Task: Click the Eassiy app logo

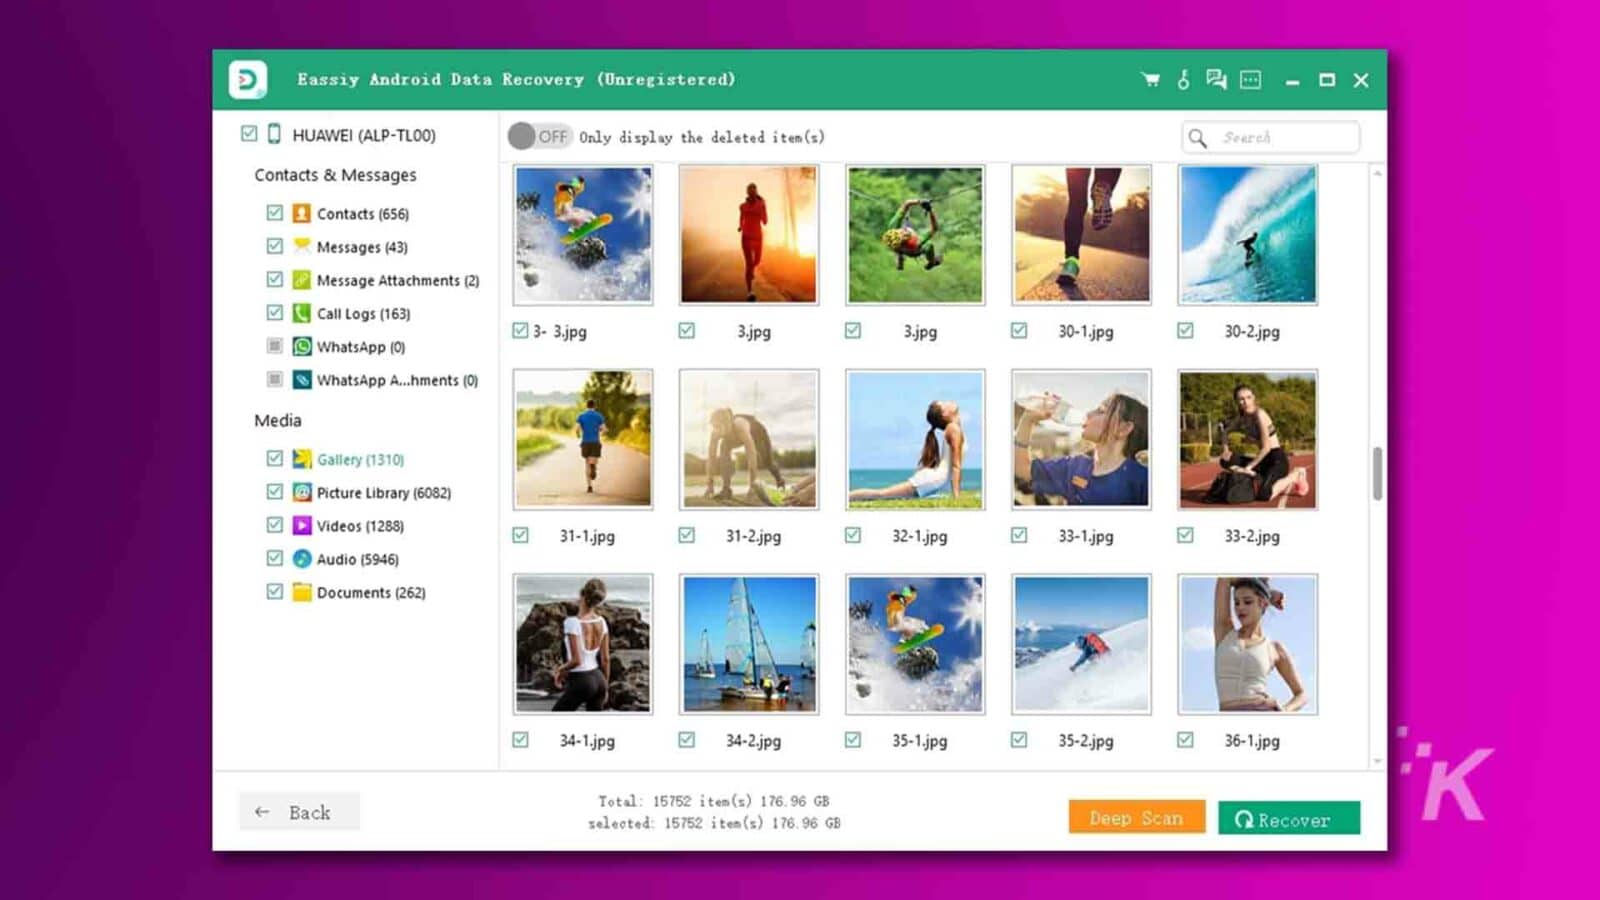Action: click(x=247, y=80)
